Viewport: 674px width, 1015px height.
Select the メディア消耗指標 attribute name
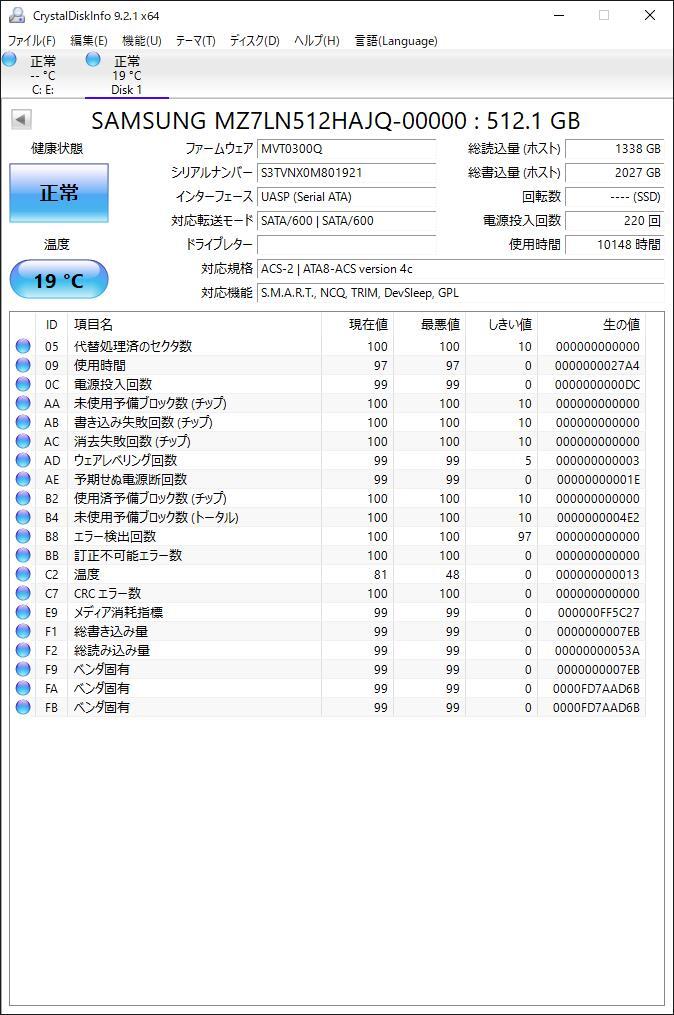[118, 612]
